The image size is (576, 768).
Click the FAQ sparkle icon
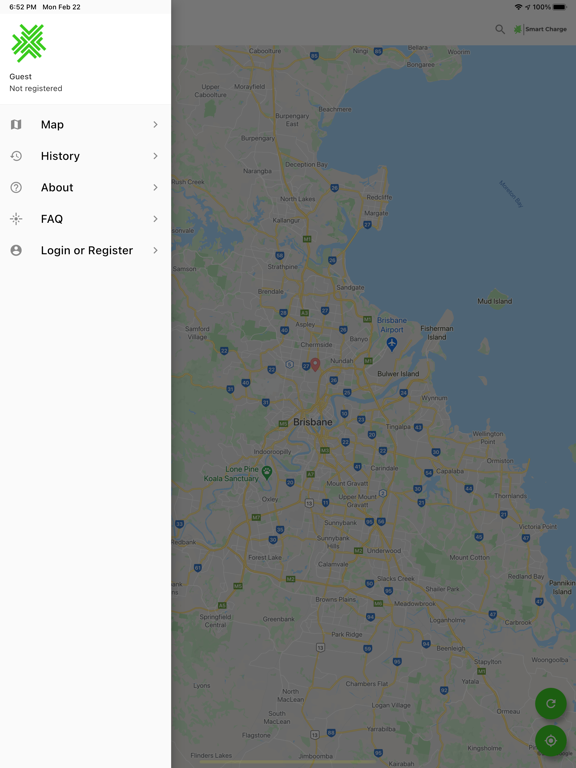coord(16,219)
